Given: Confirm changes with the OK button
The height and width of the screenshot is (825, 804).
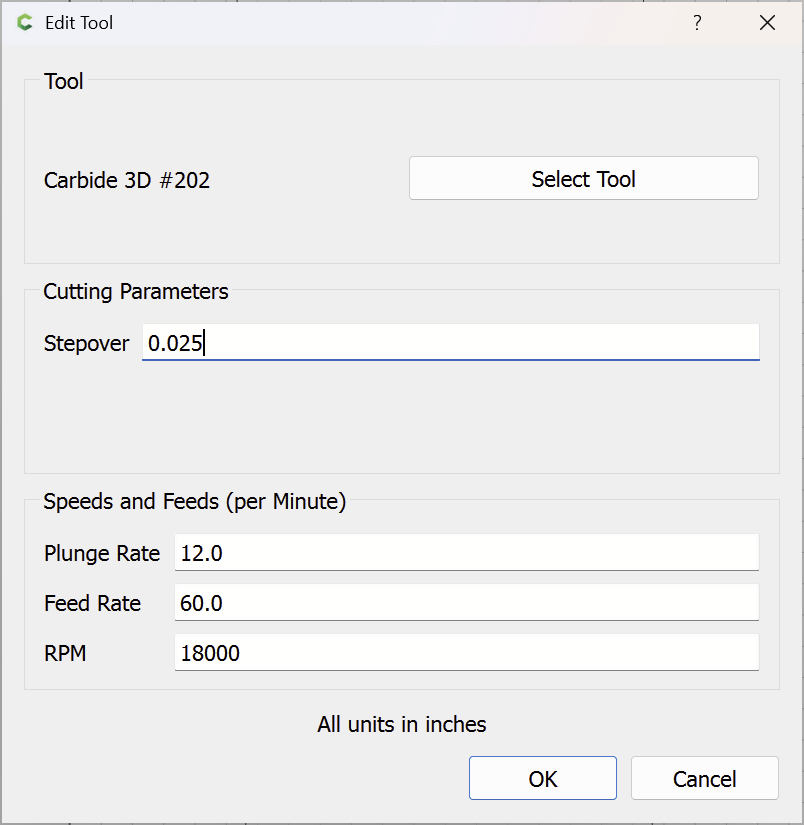Looking at the screenshot, I should point(543,779).
